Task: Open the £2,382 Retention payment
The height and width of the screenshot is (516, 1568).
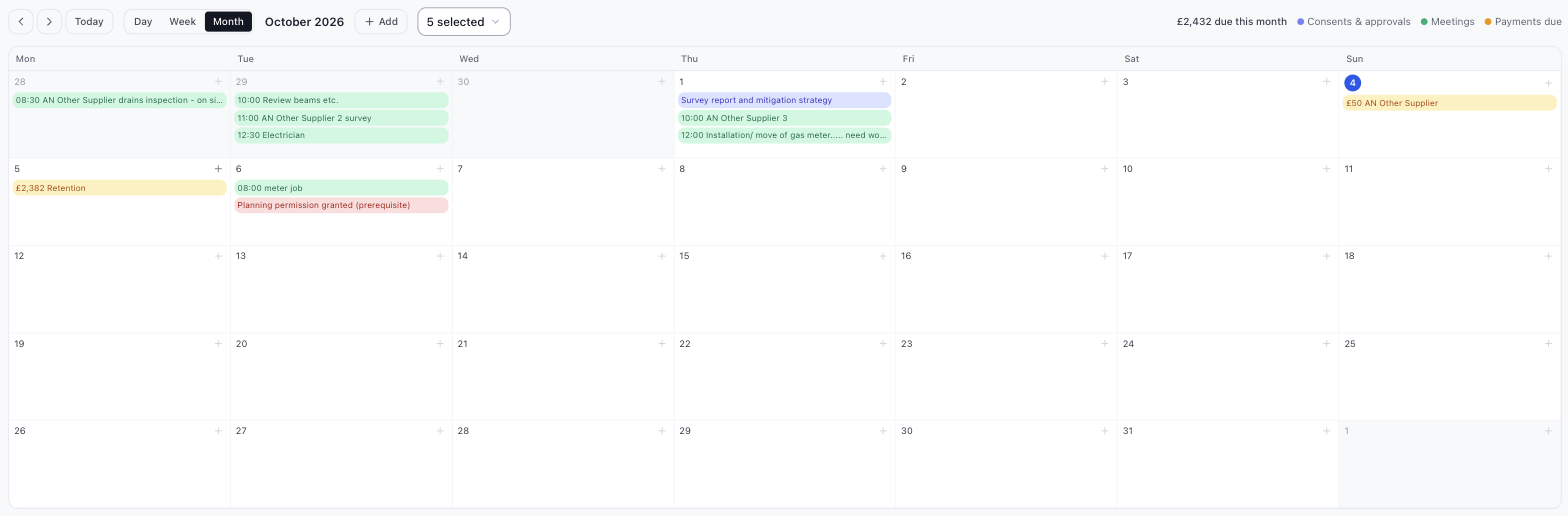Action: pyautogui.click(x=120, y=188)
